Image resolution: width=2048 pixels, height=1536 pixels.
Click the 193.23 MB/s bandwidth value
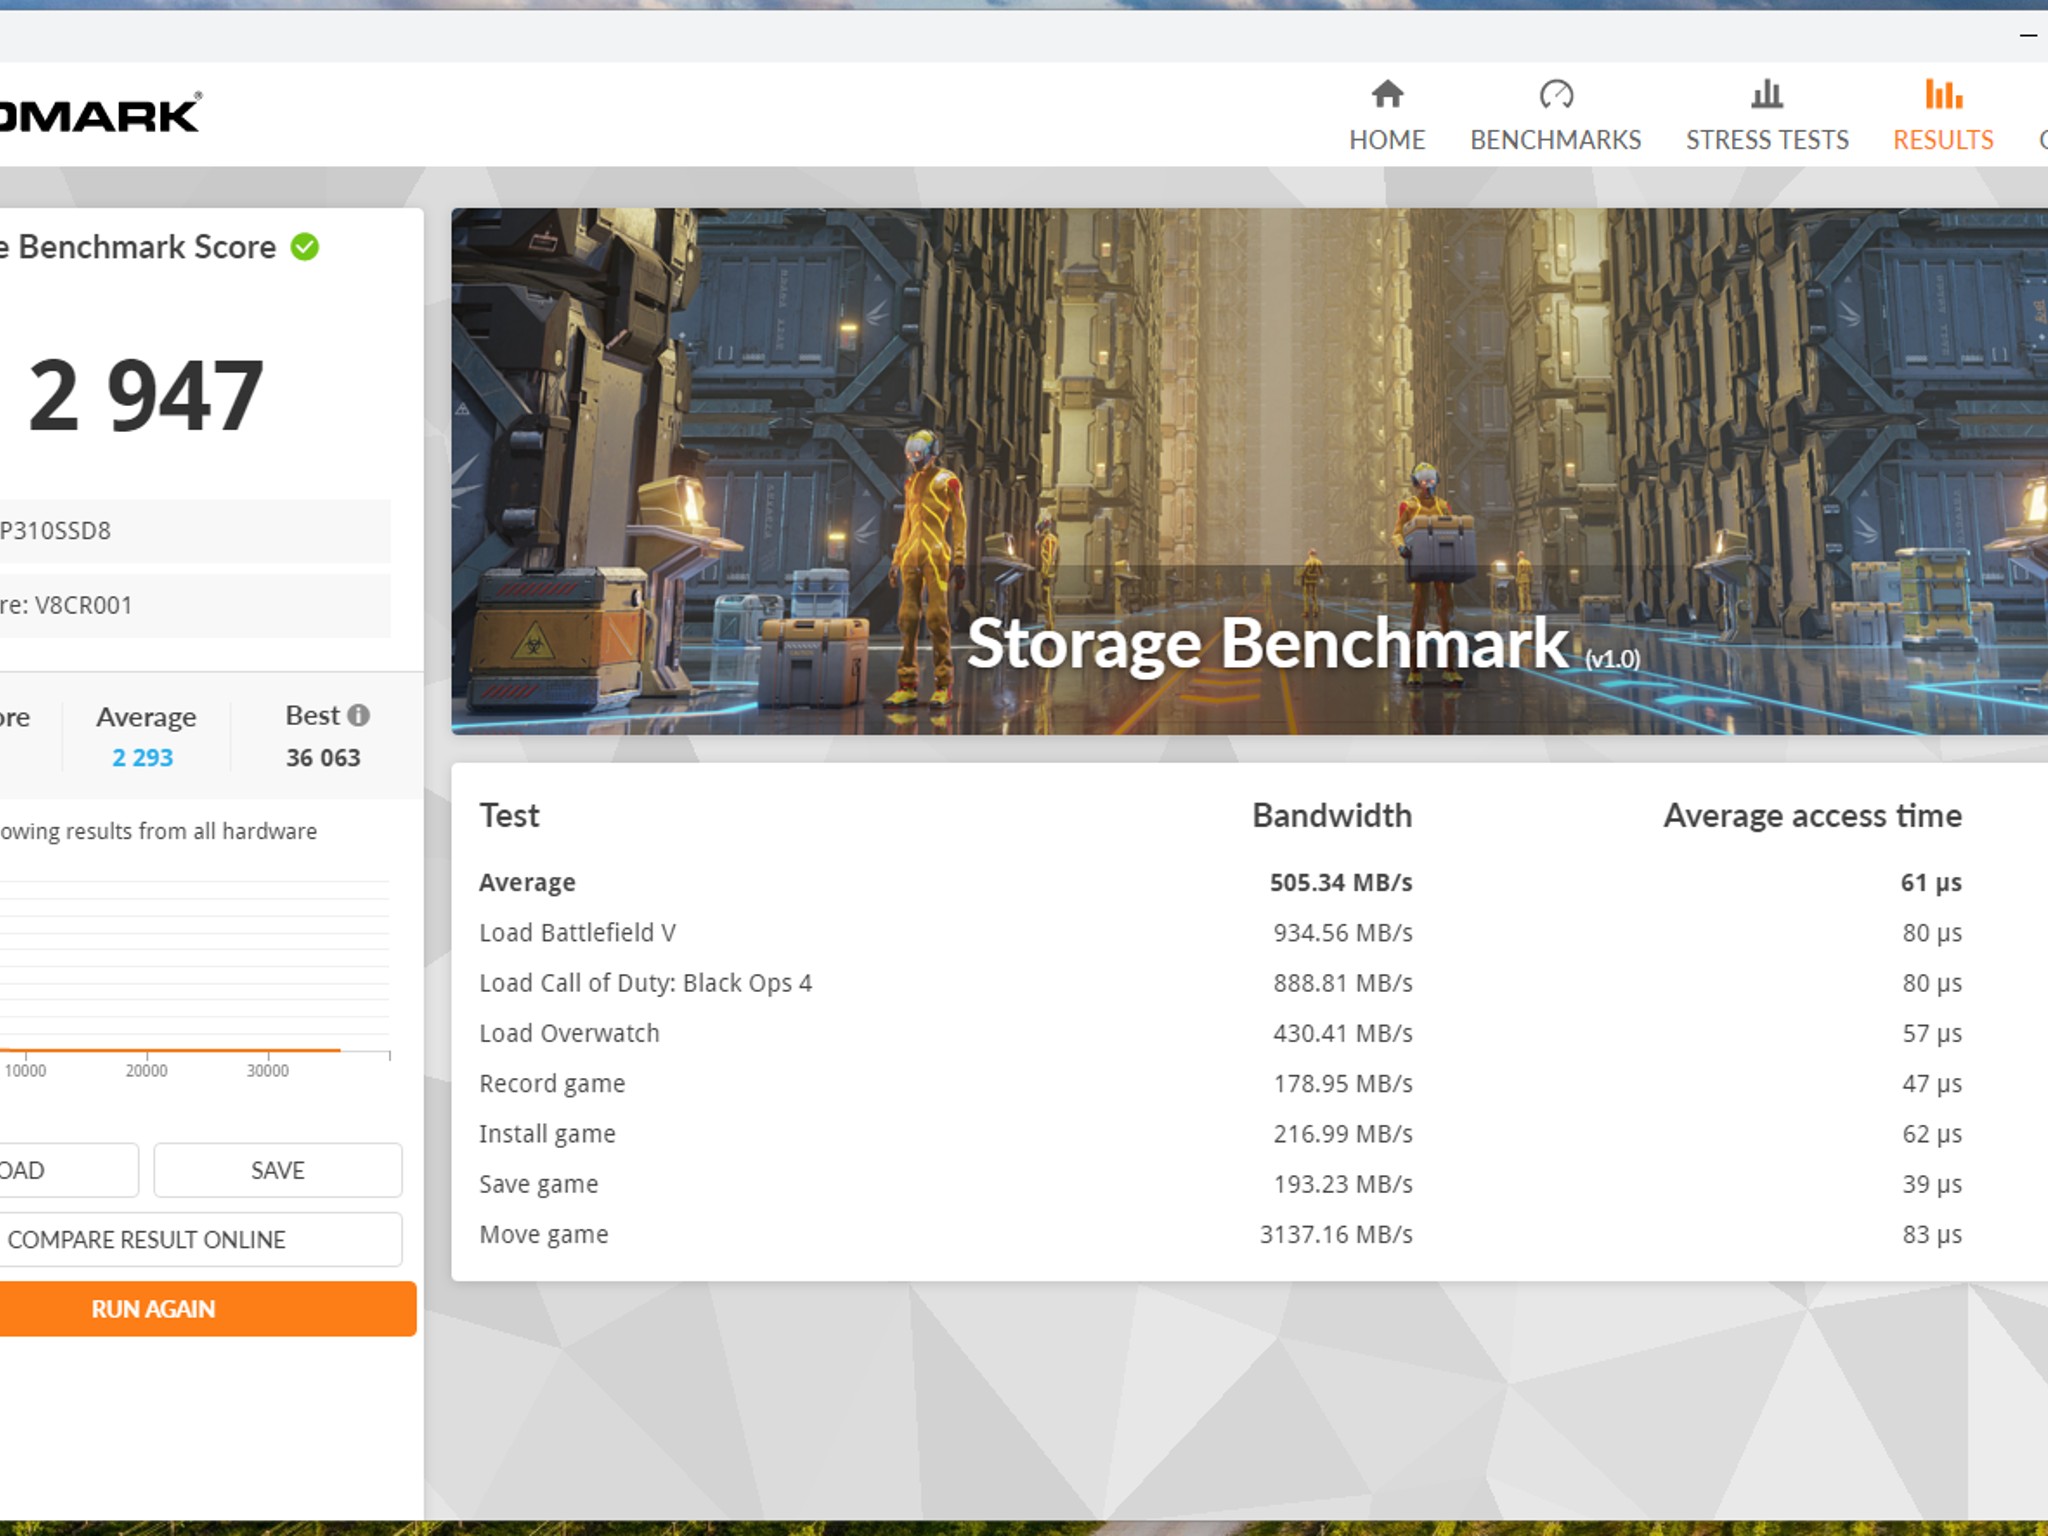click(x=1343, y=1184)
